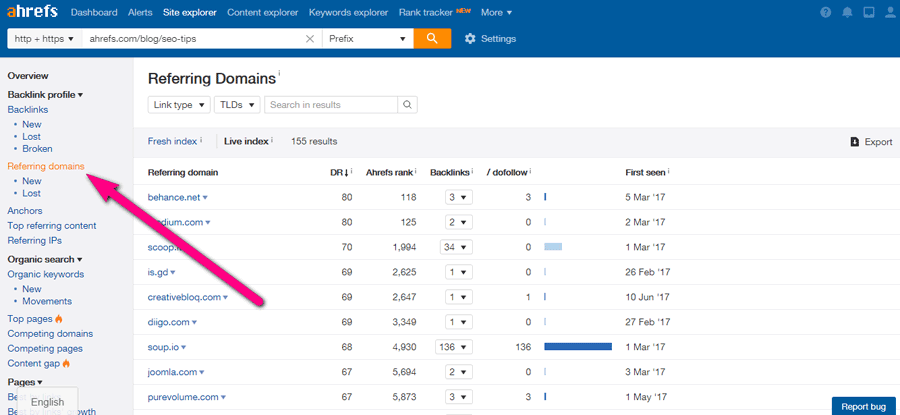Screen dimensions: 900x415
Task: Expand backlinks dropdown for soup.io showing 136
Action: tap(454, 347)
